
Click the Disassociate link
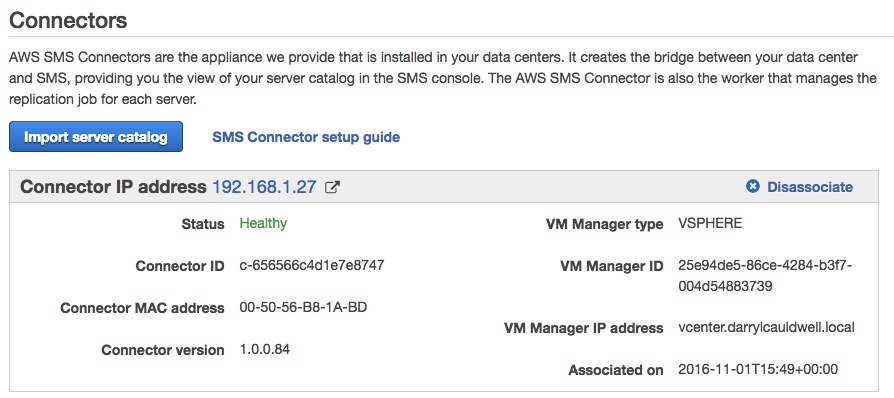click(810, 187)
